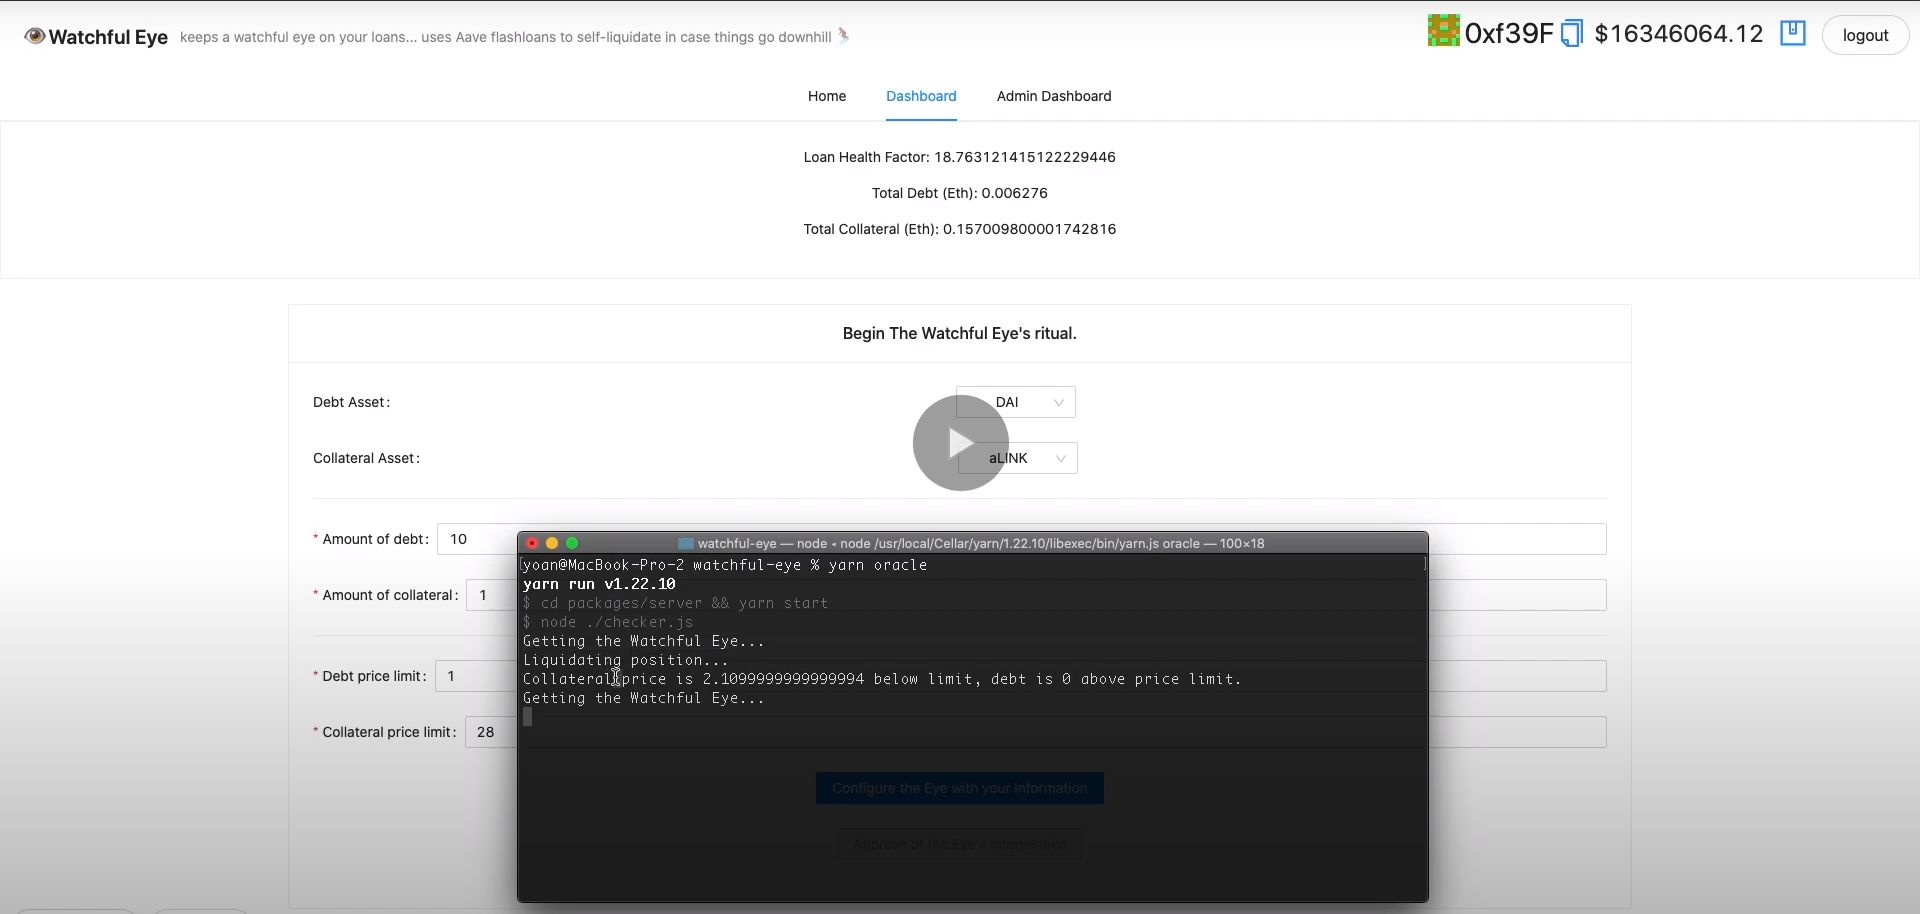This screenshot has height=914, width=1920.
Task: Click the logout button
Action: [x=1865, y=35]
